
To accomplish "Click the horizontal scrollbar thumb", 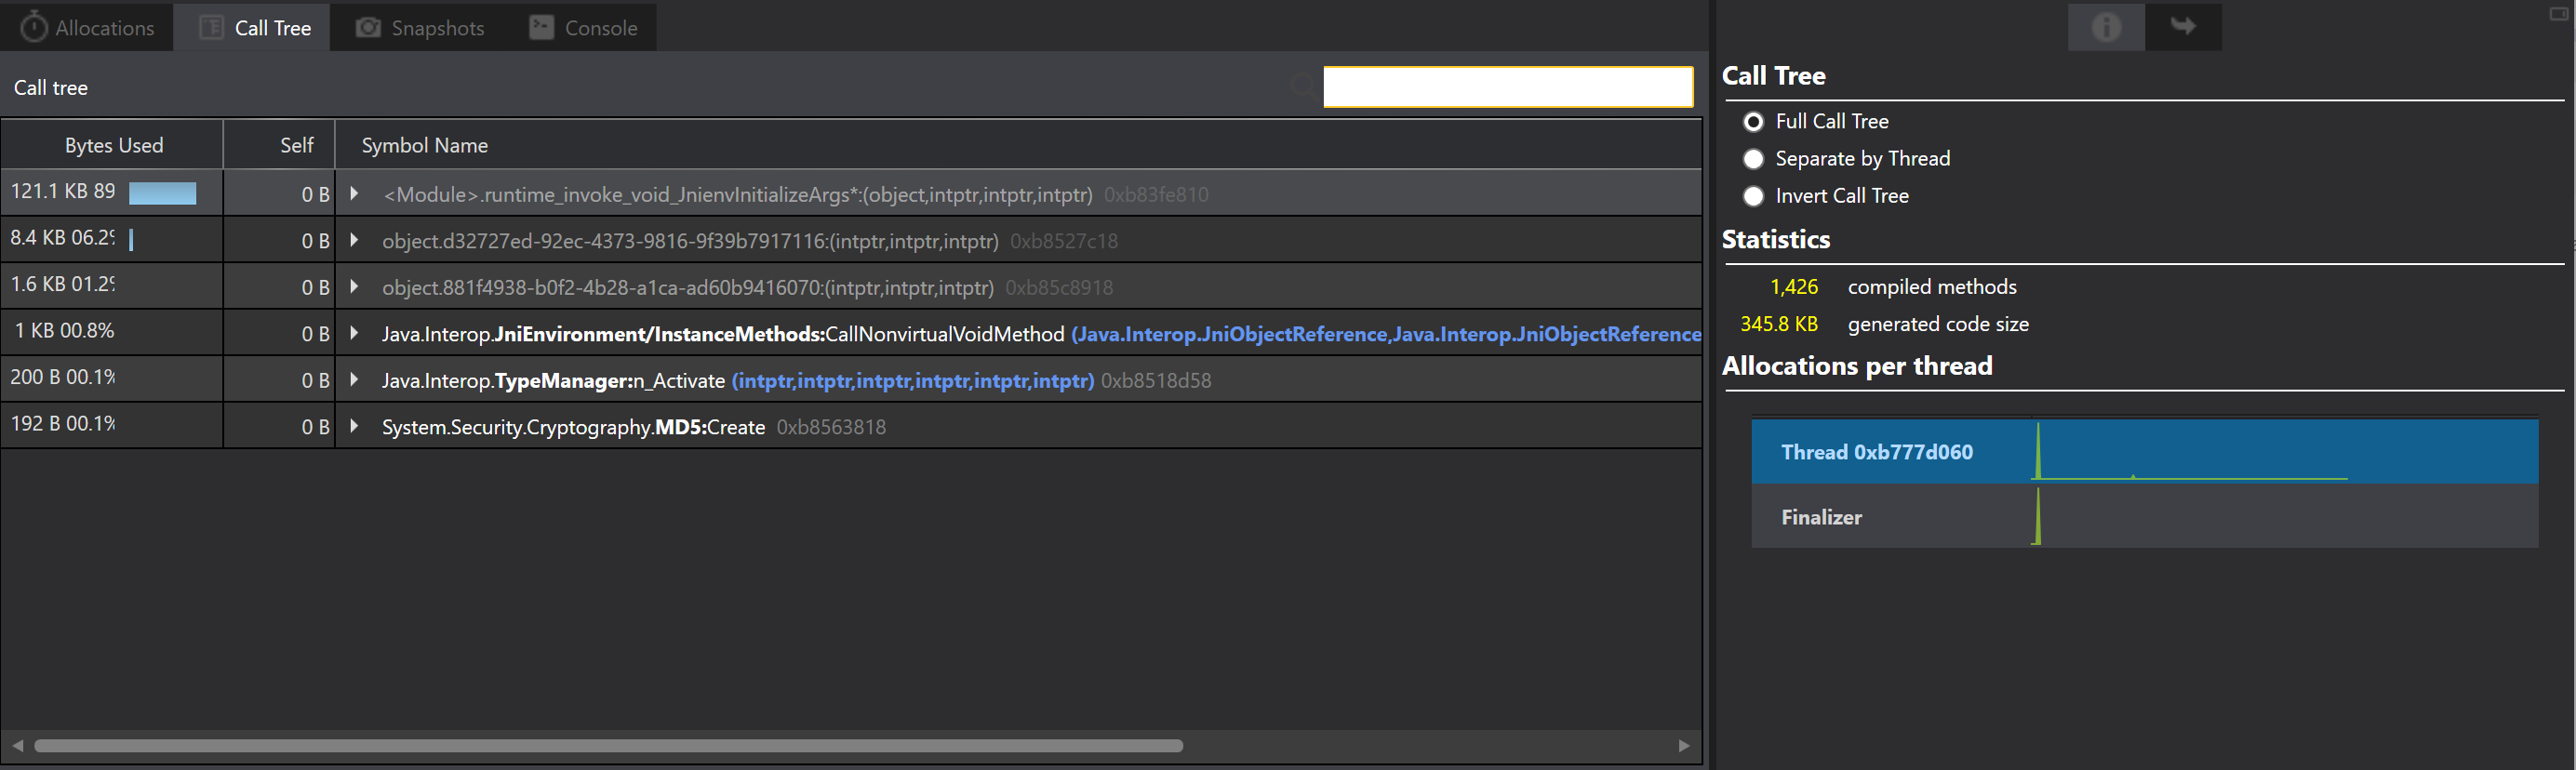I will pos(608,746).
